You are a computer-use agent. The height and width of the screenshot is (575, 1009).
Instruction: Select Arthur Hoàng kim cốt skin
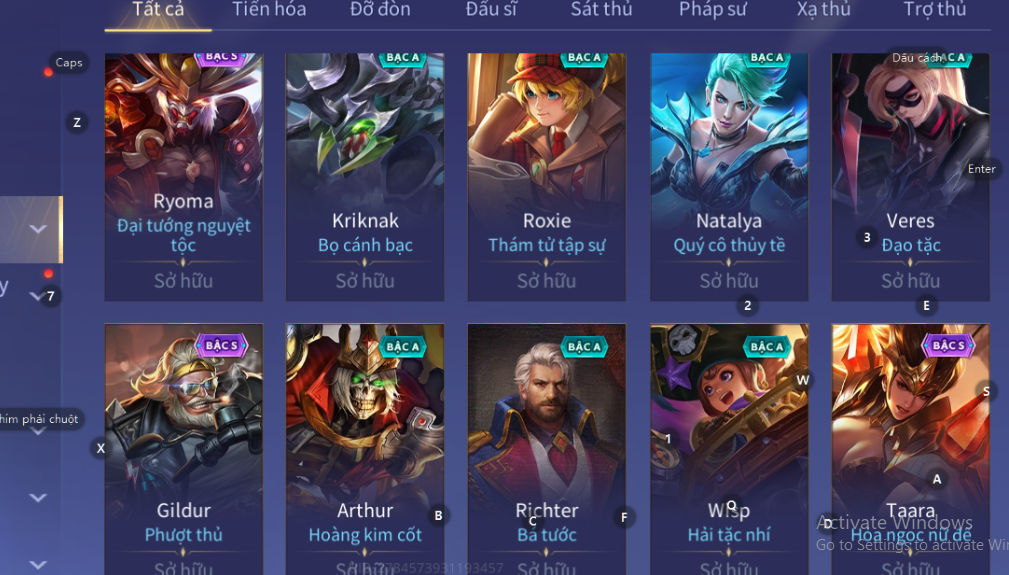point(365,449)
